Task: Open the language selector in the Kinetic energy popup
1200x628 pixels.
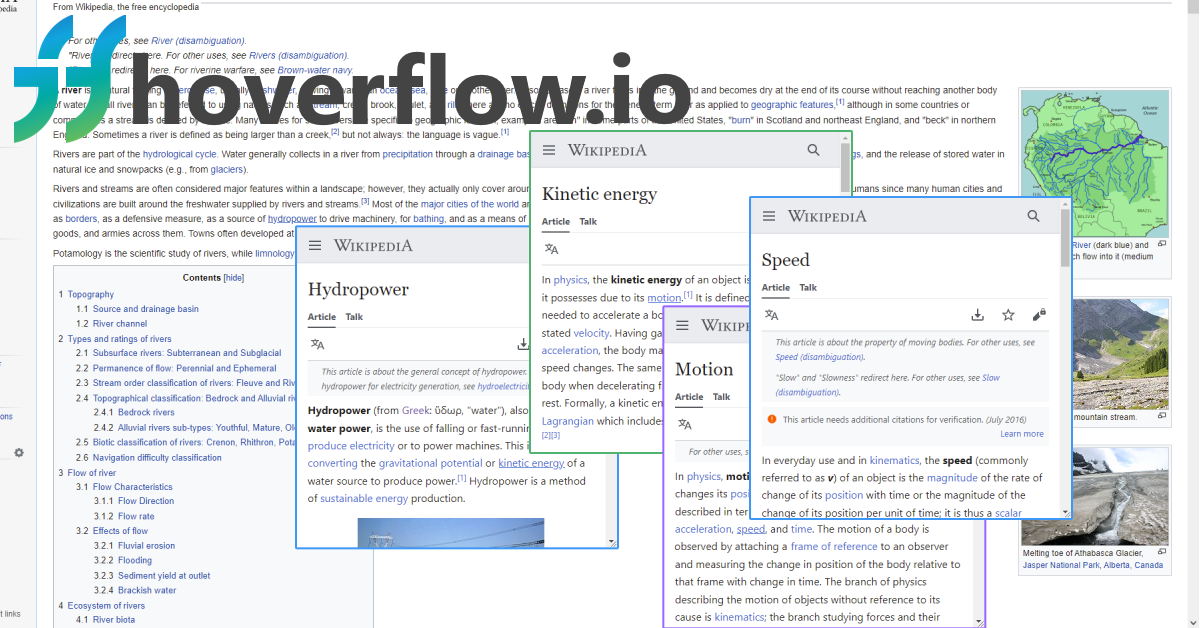Action: pos(551,249)
